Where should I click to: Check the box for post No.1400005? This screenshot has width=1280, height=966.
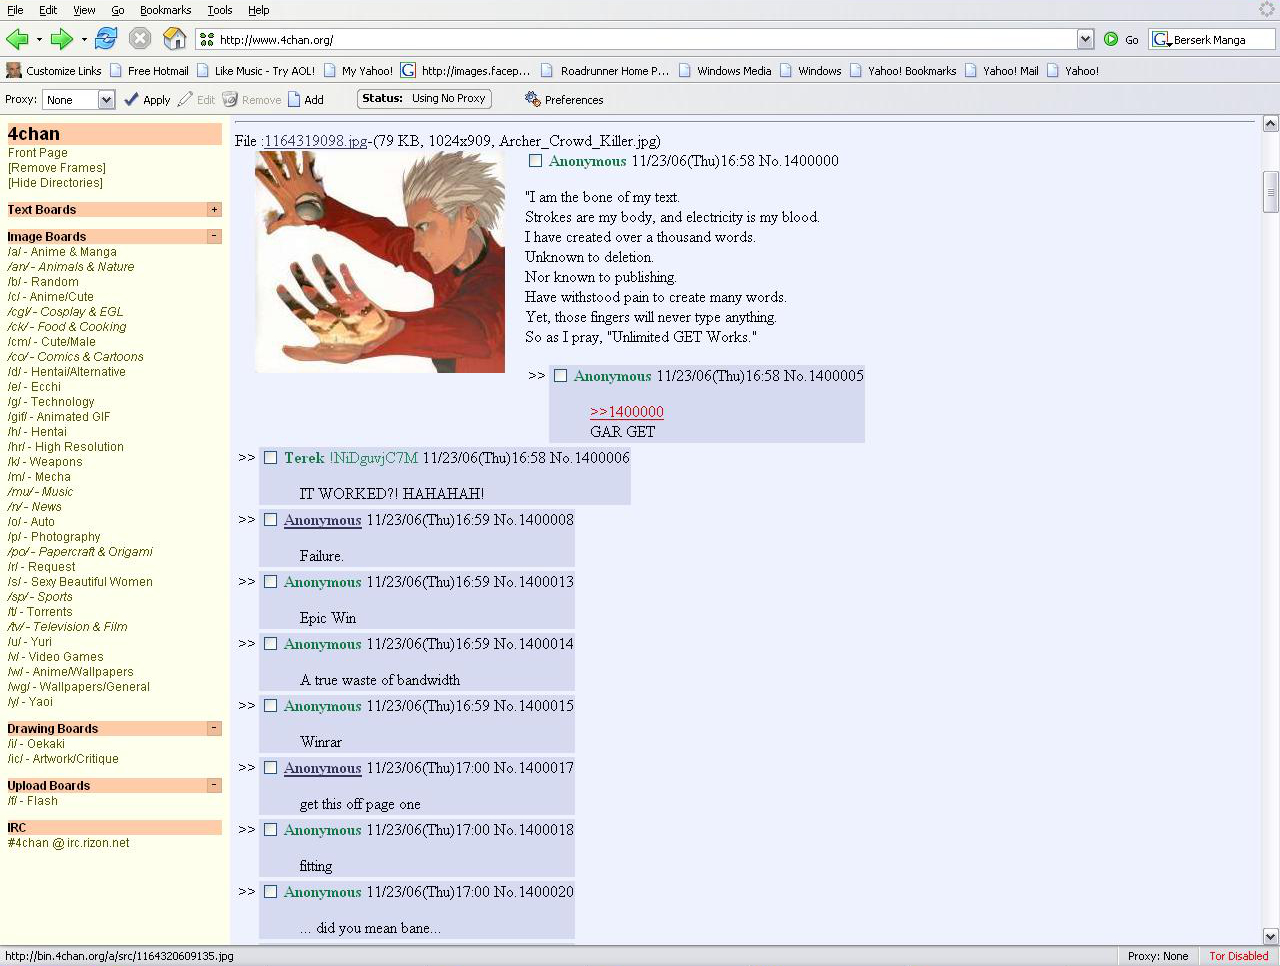point(561,376)
